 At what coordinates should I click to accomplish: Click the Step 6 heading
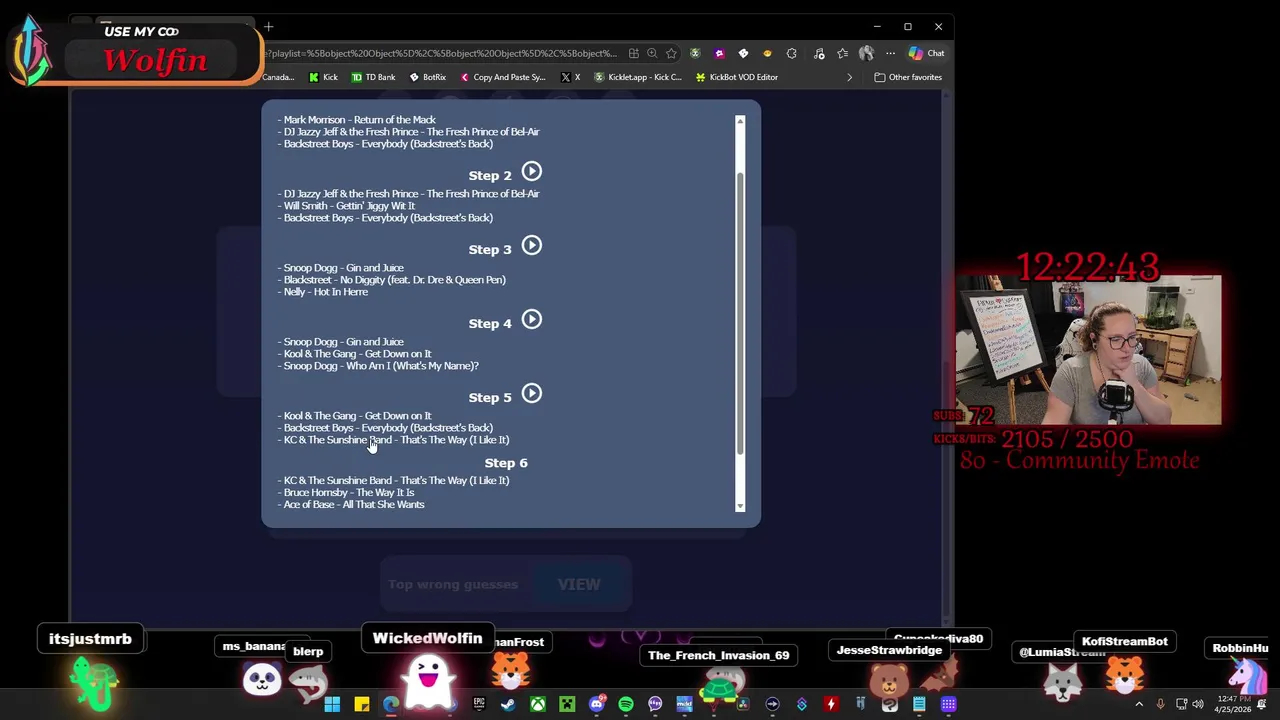click(506, 463)
